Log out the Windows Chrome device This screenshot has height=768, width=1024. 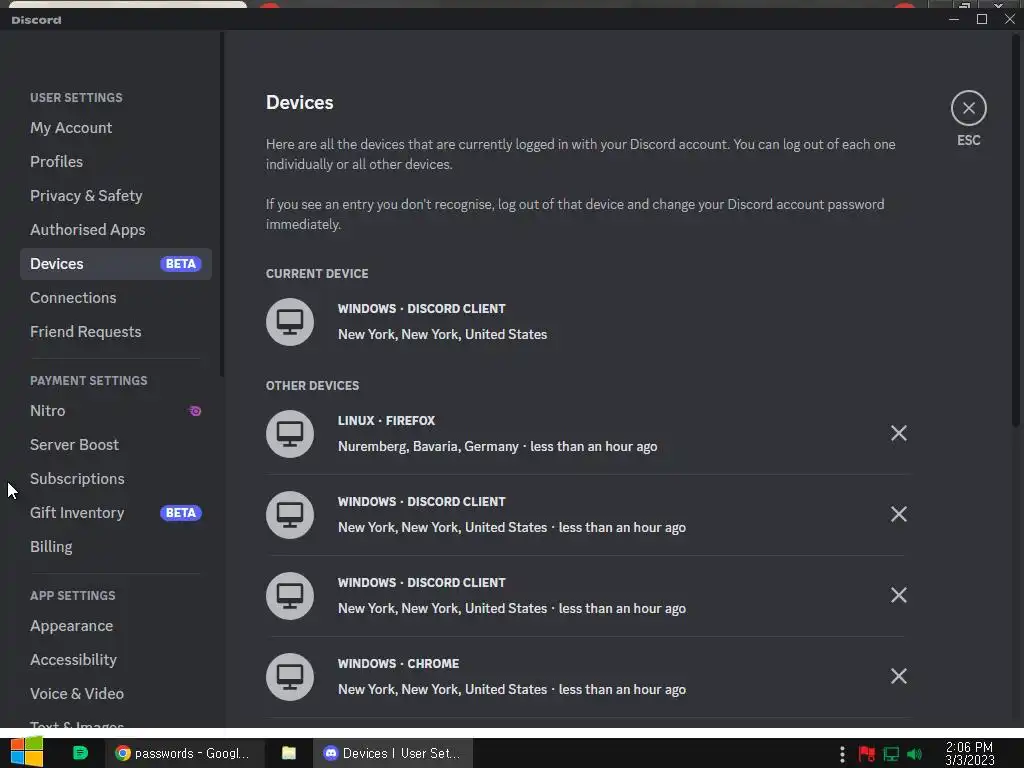click(899, 676)
